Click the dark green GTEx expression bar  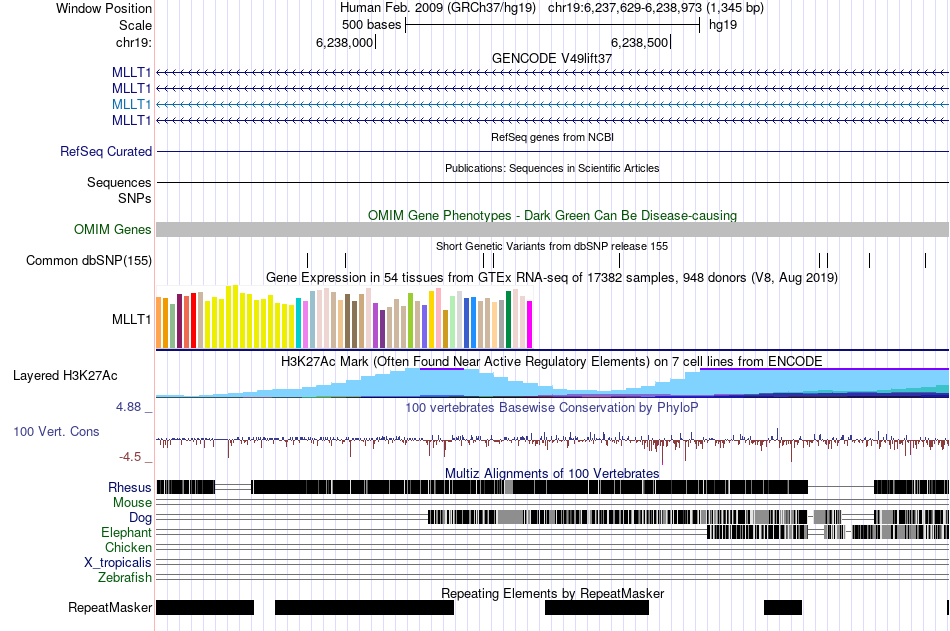(x=508, y=319)
